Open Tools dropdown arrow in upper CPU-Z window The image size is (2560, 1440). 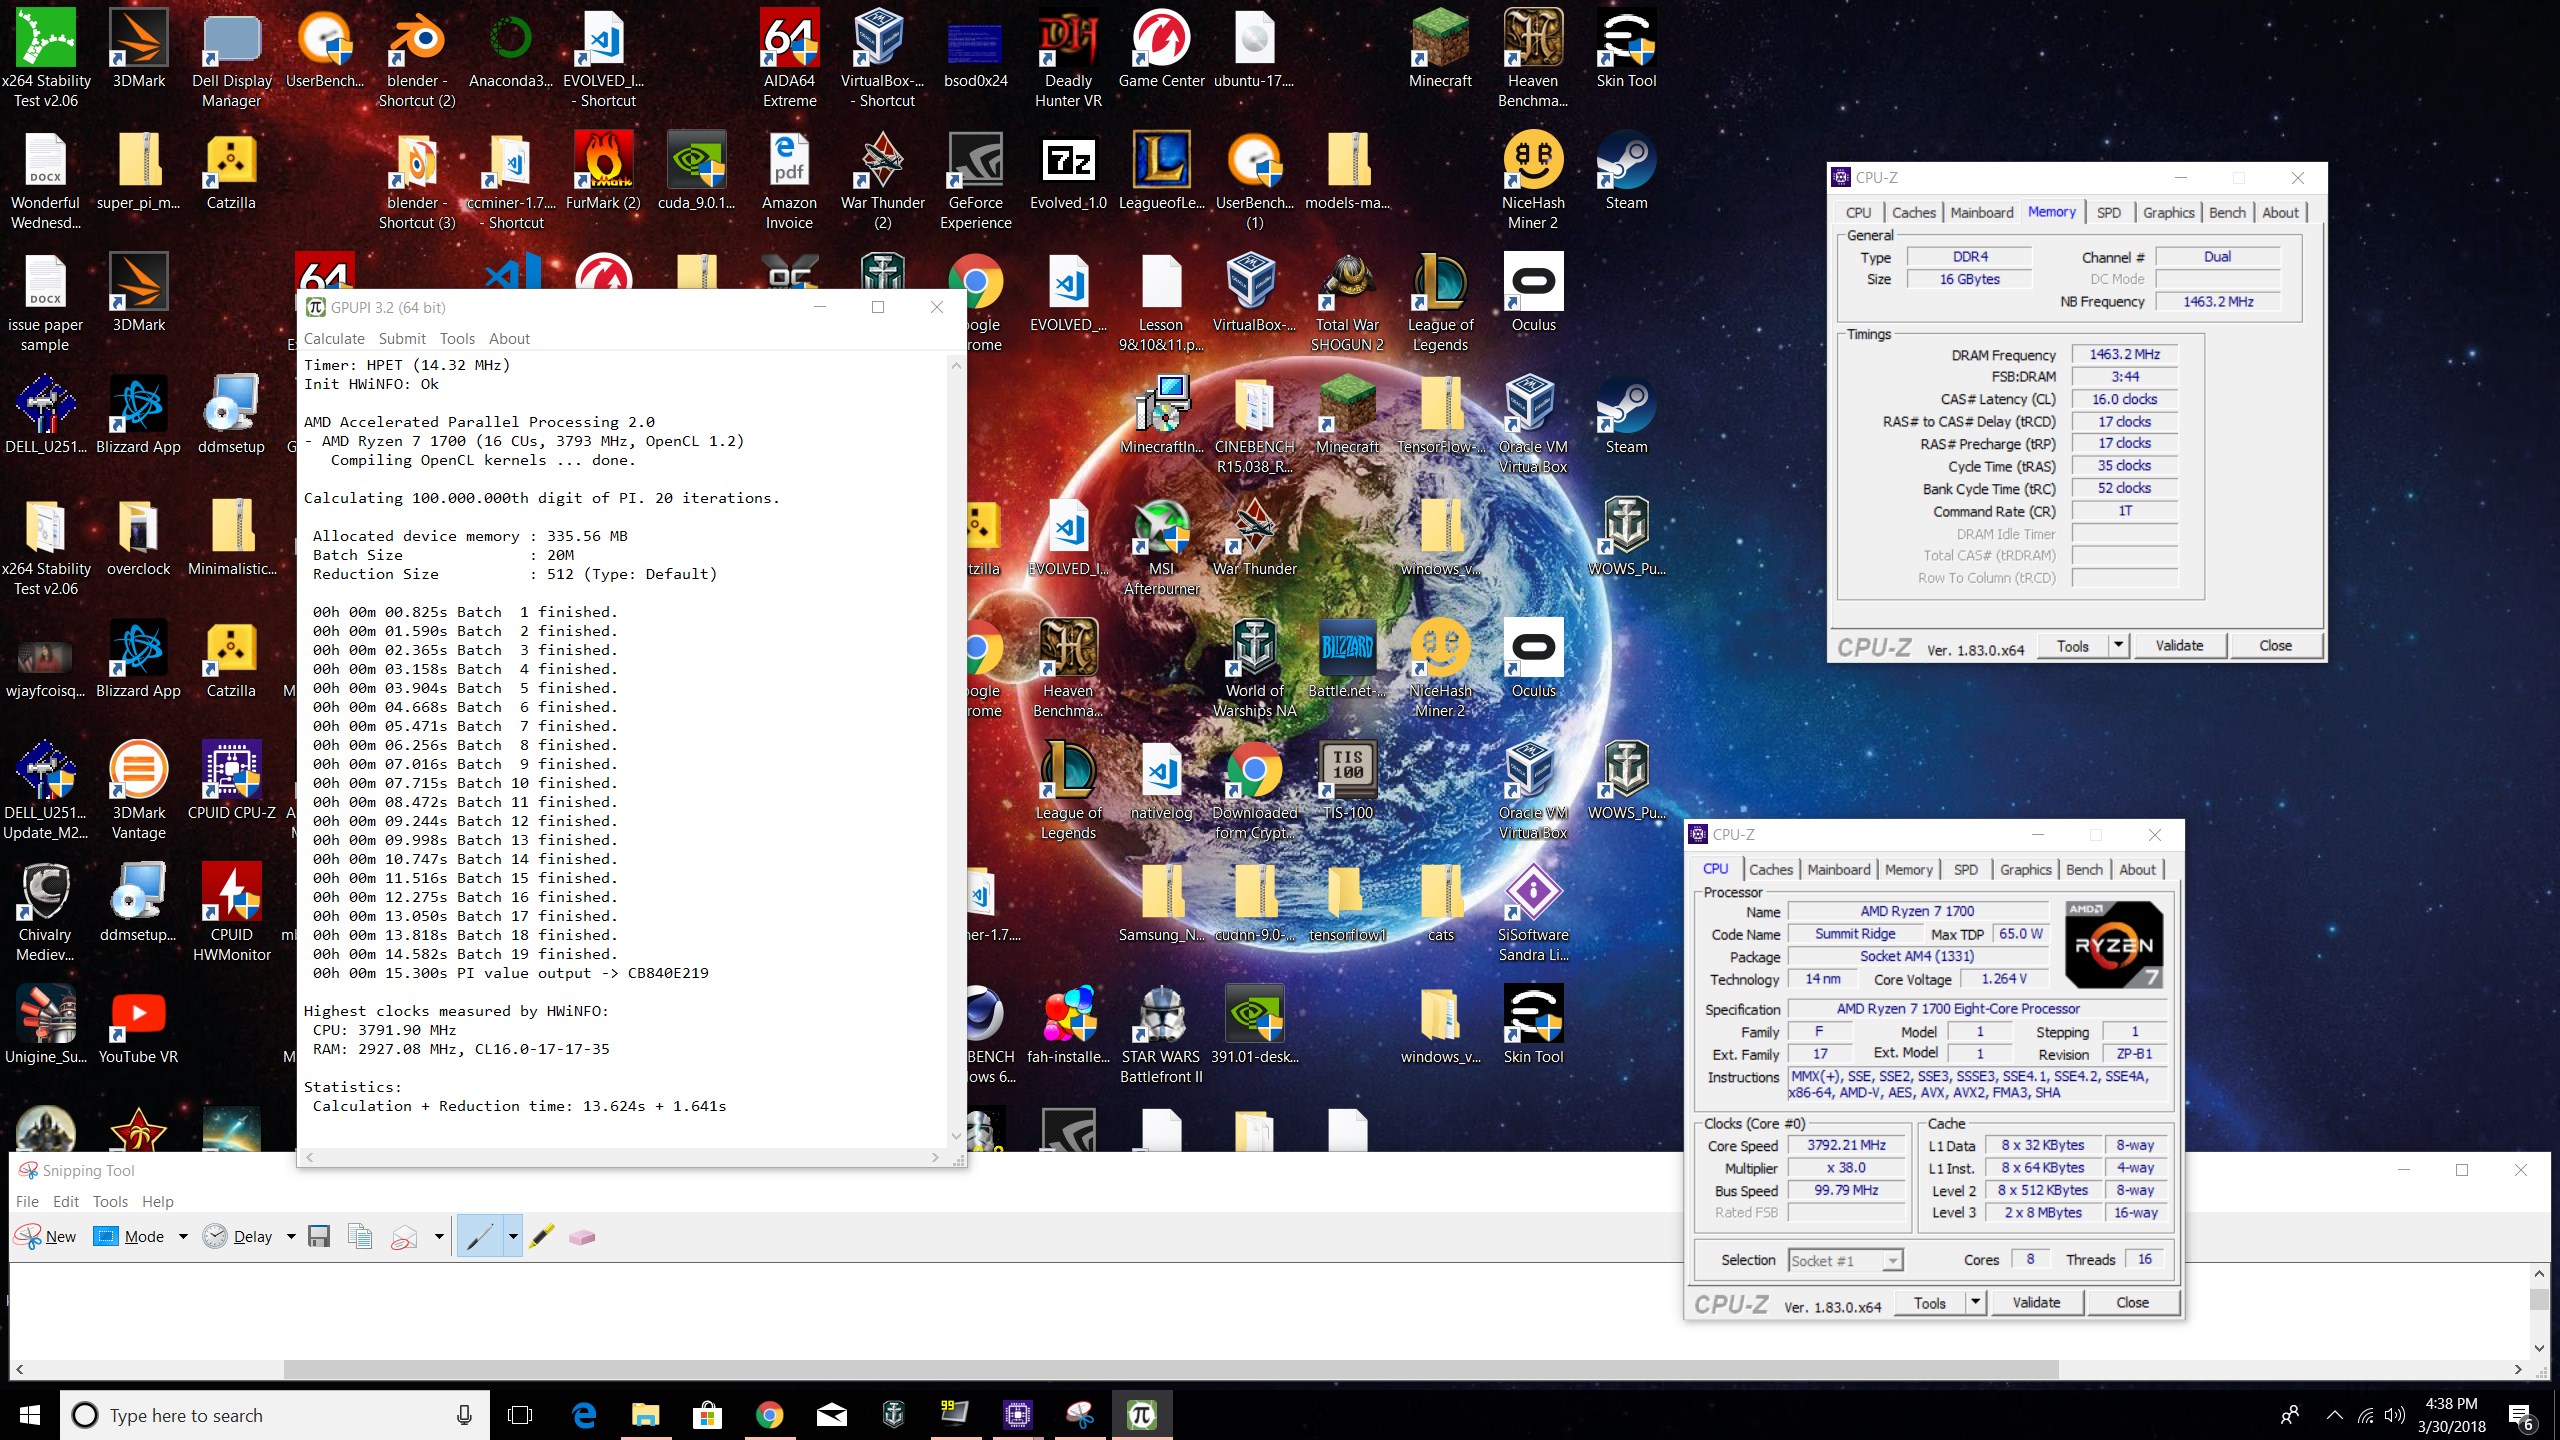click(x=2118, y=645)
